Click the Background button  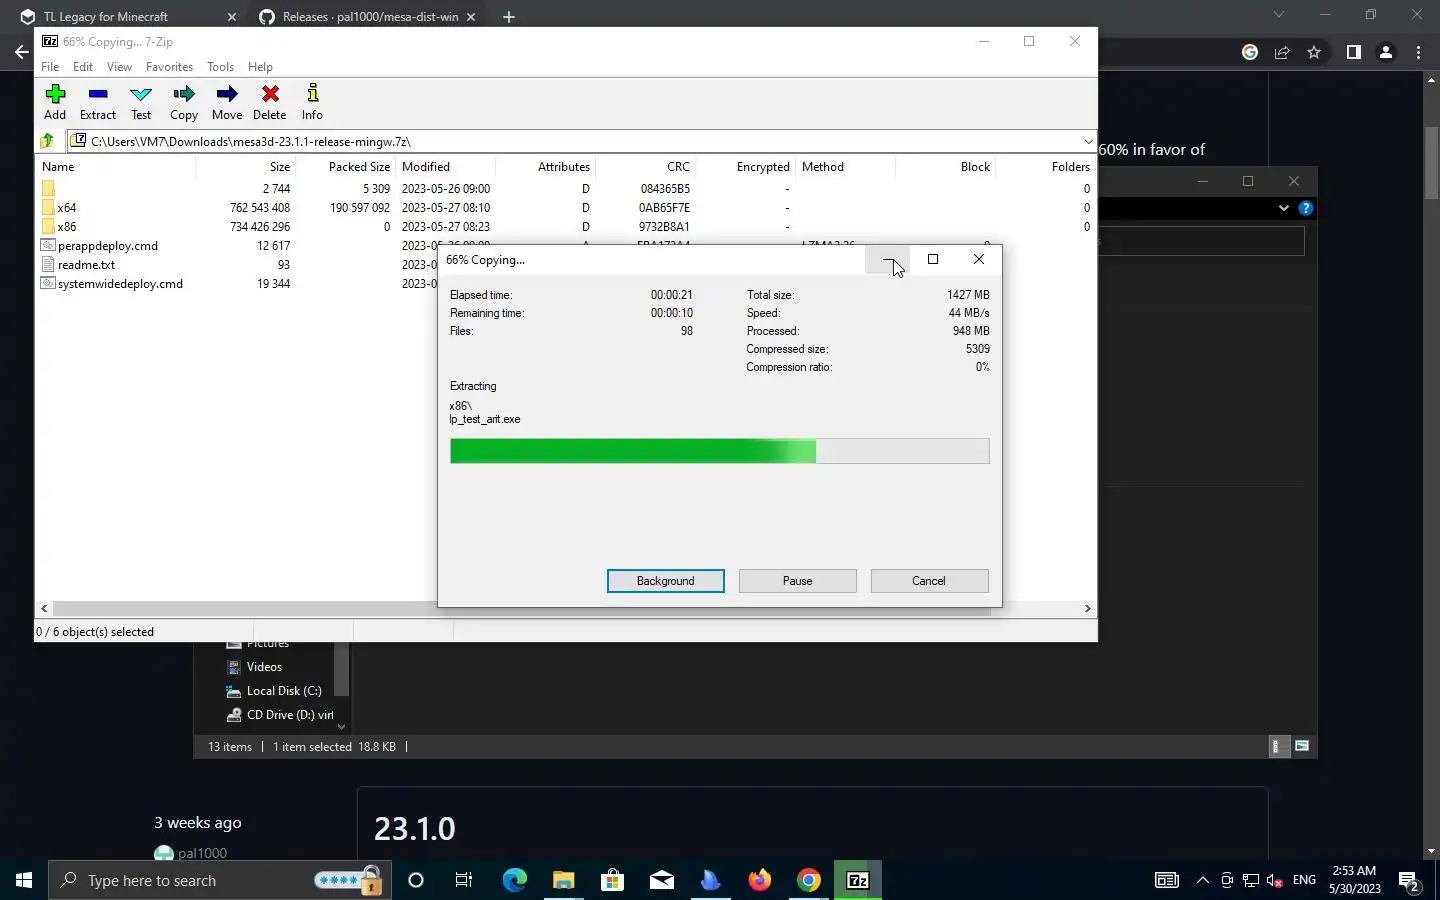click(666, 581)
